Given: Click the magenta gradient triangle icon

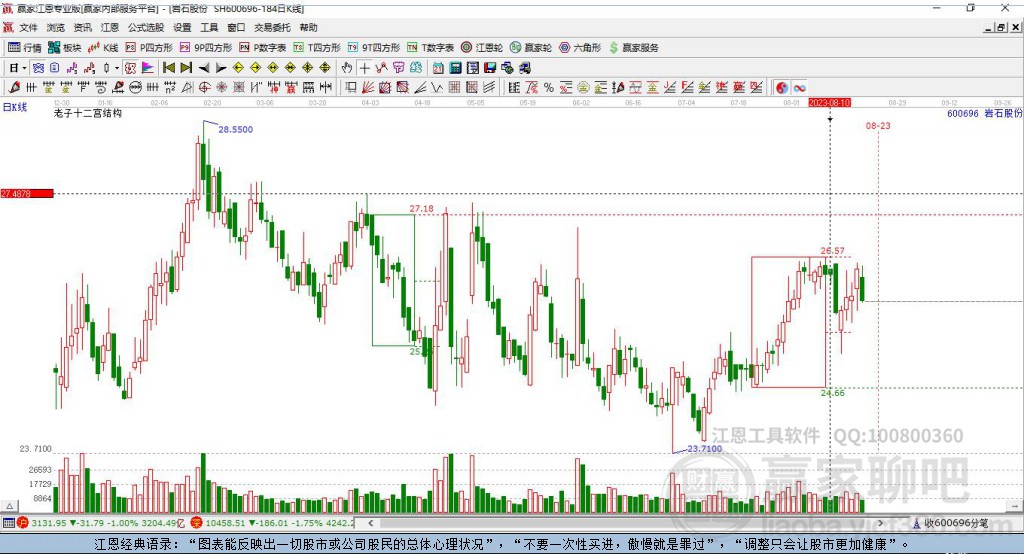Looking at the screenshot, I should pyautogui.click(x=148, y=68).
